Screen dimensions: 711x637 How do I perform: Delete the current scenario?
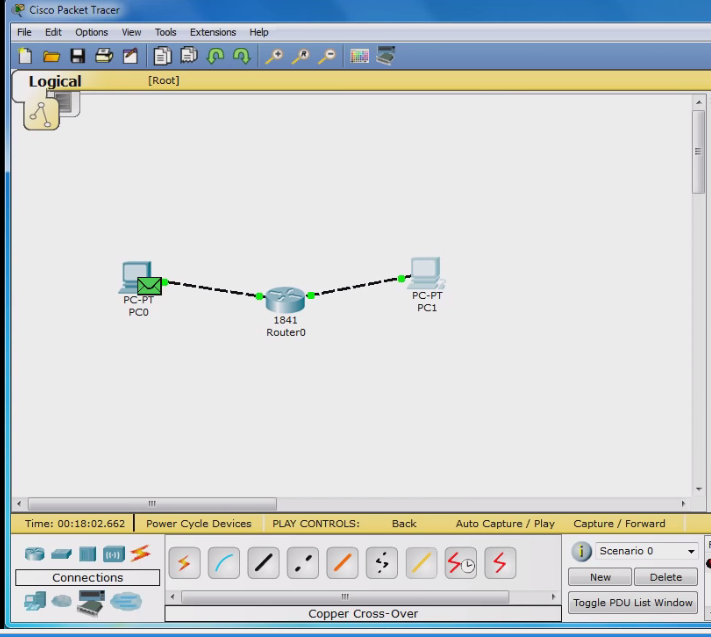pos(666,577)
